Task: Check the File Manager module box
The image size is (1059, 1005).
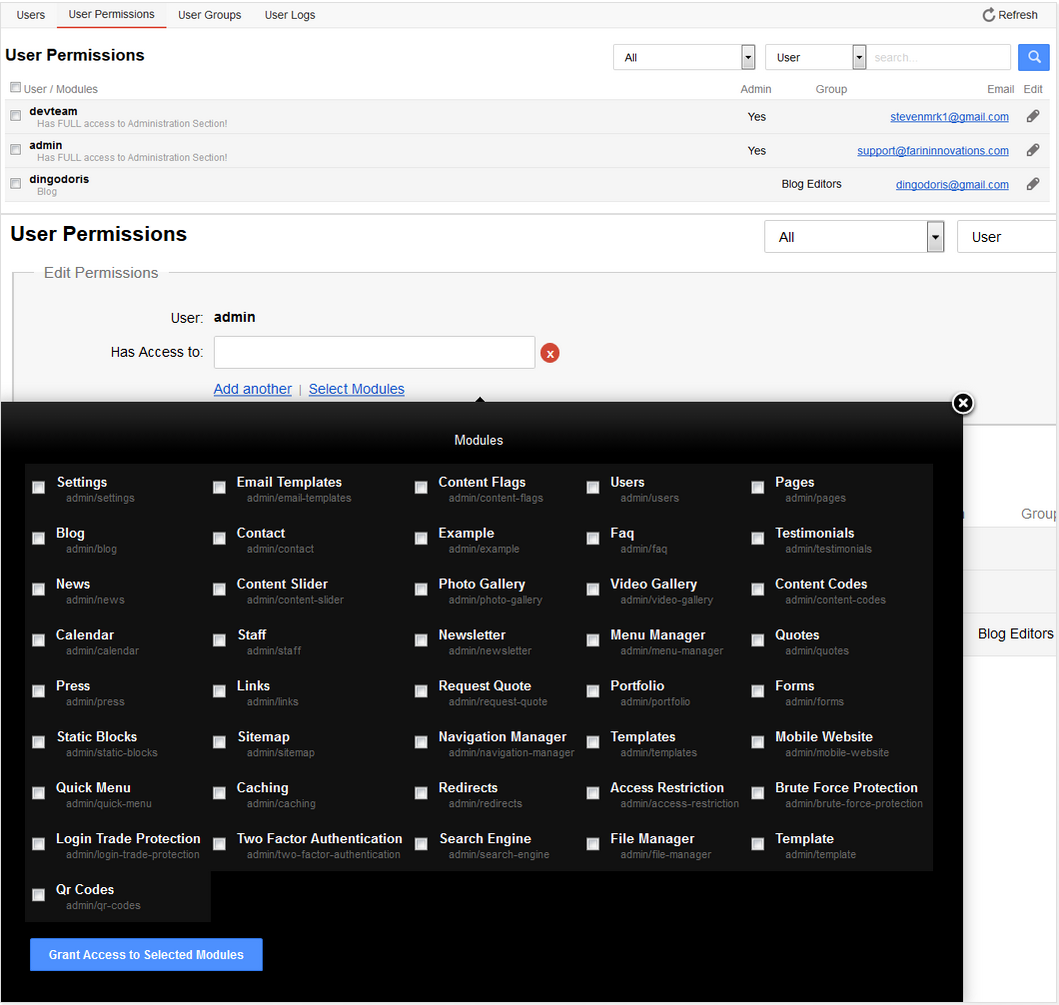Action: 593,844
